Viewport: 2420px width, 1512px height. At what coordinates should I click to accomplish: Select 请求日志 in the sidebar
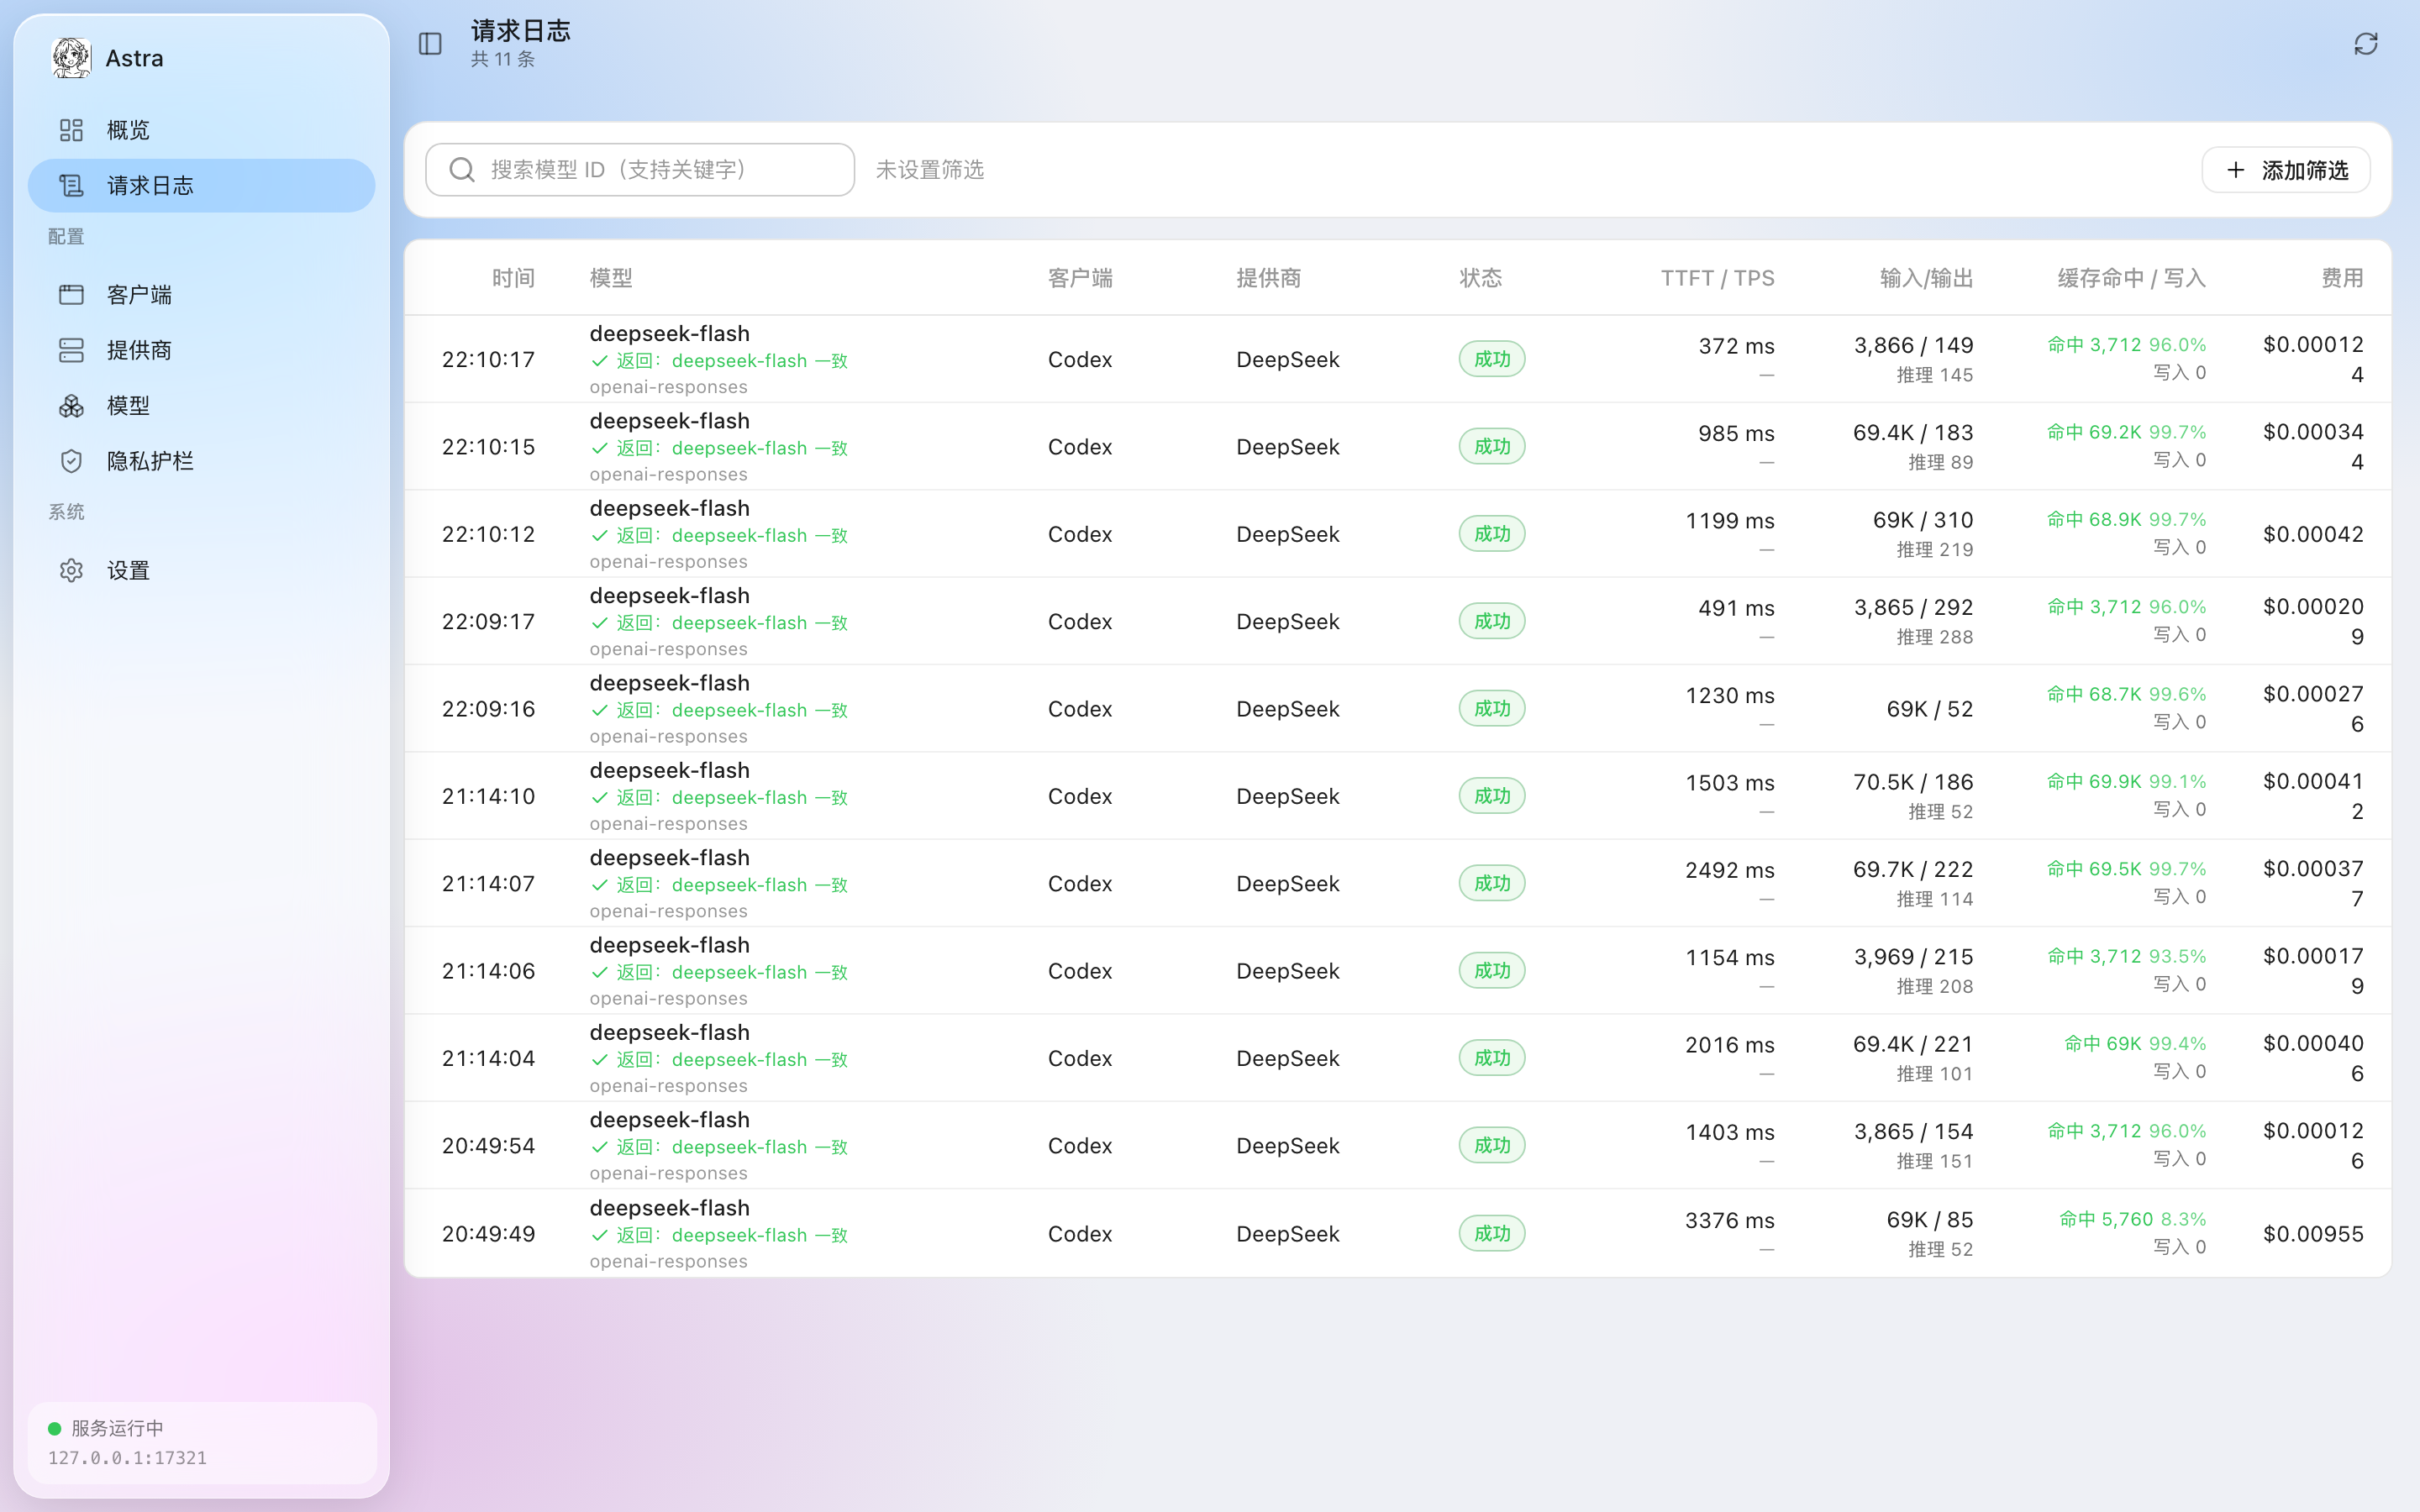click(201, 185)
